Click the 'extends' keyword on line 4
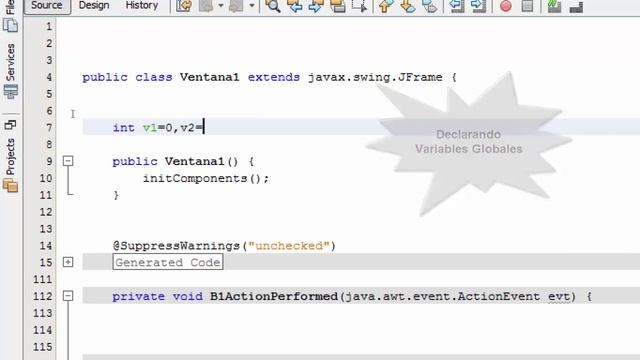640x360 pixels. tap(273, 77)
